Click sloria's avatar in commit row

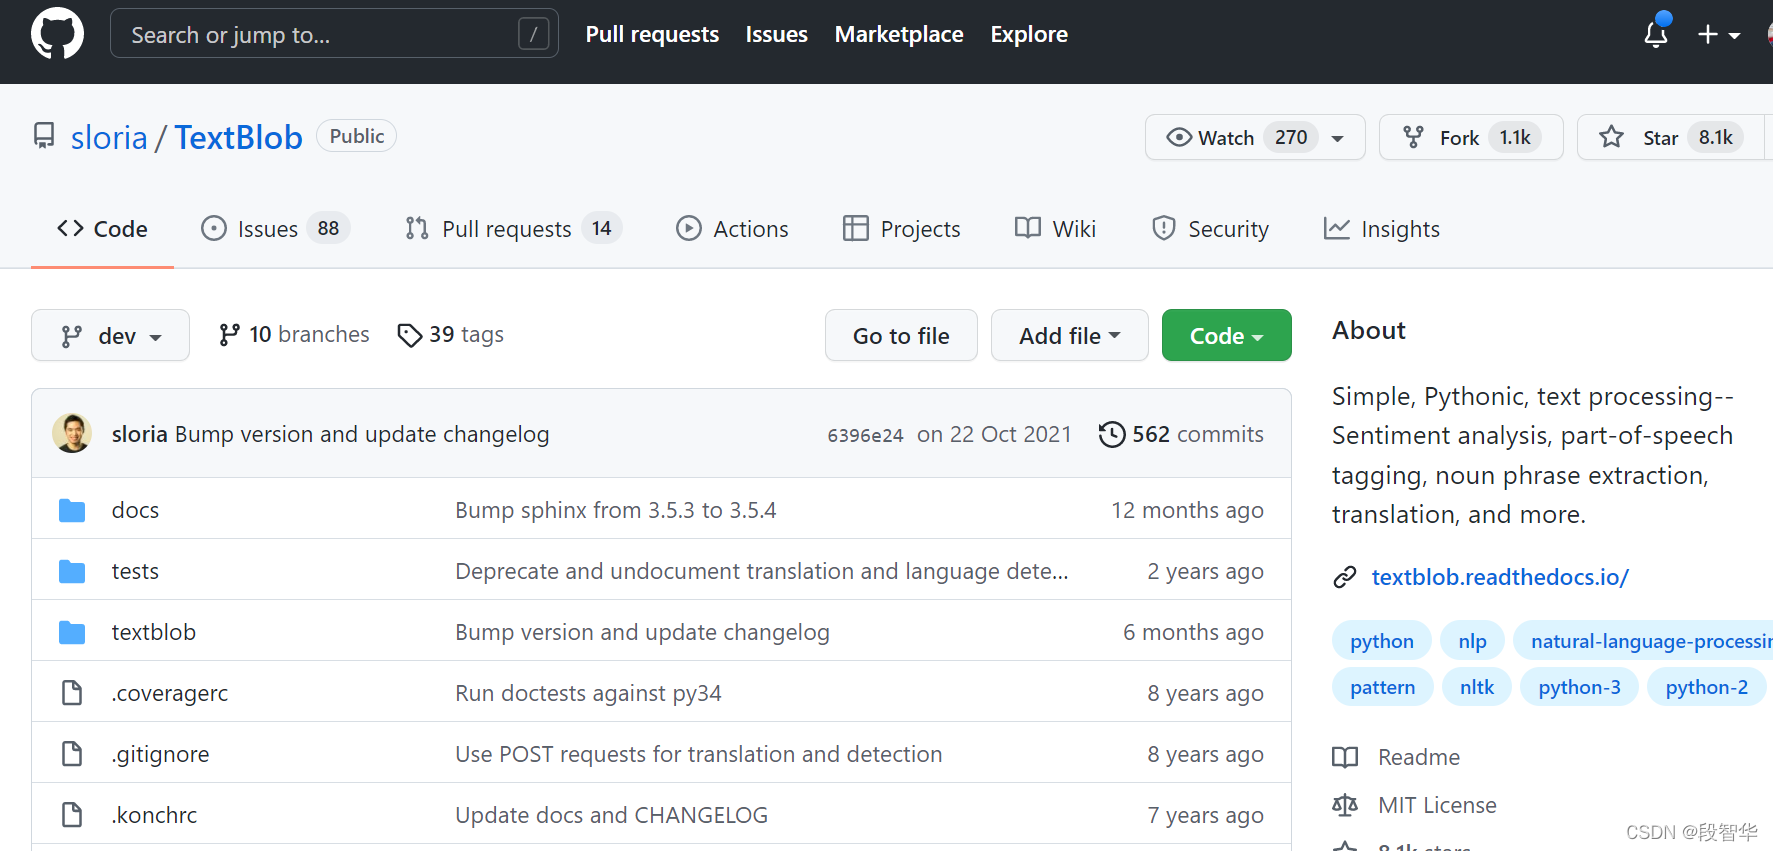click(x=72, y=433)
